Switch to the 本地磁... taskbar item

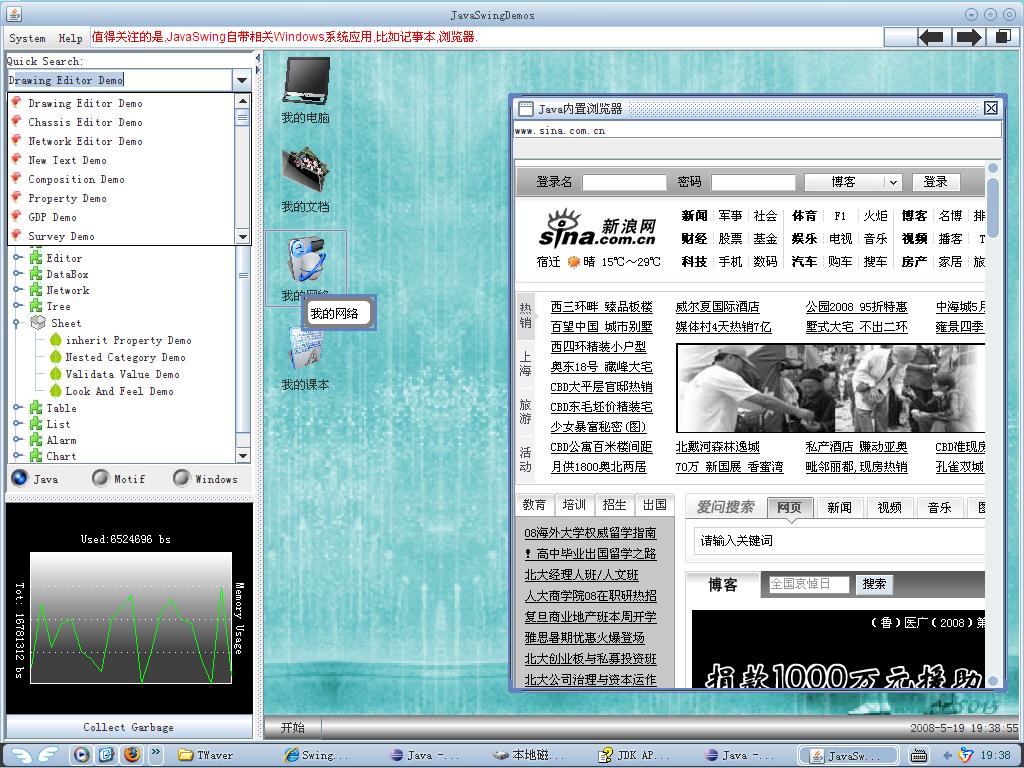[528, 755]
